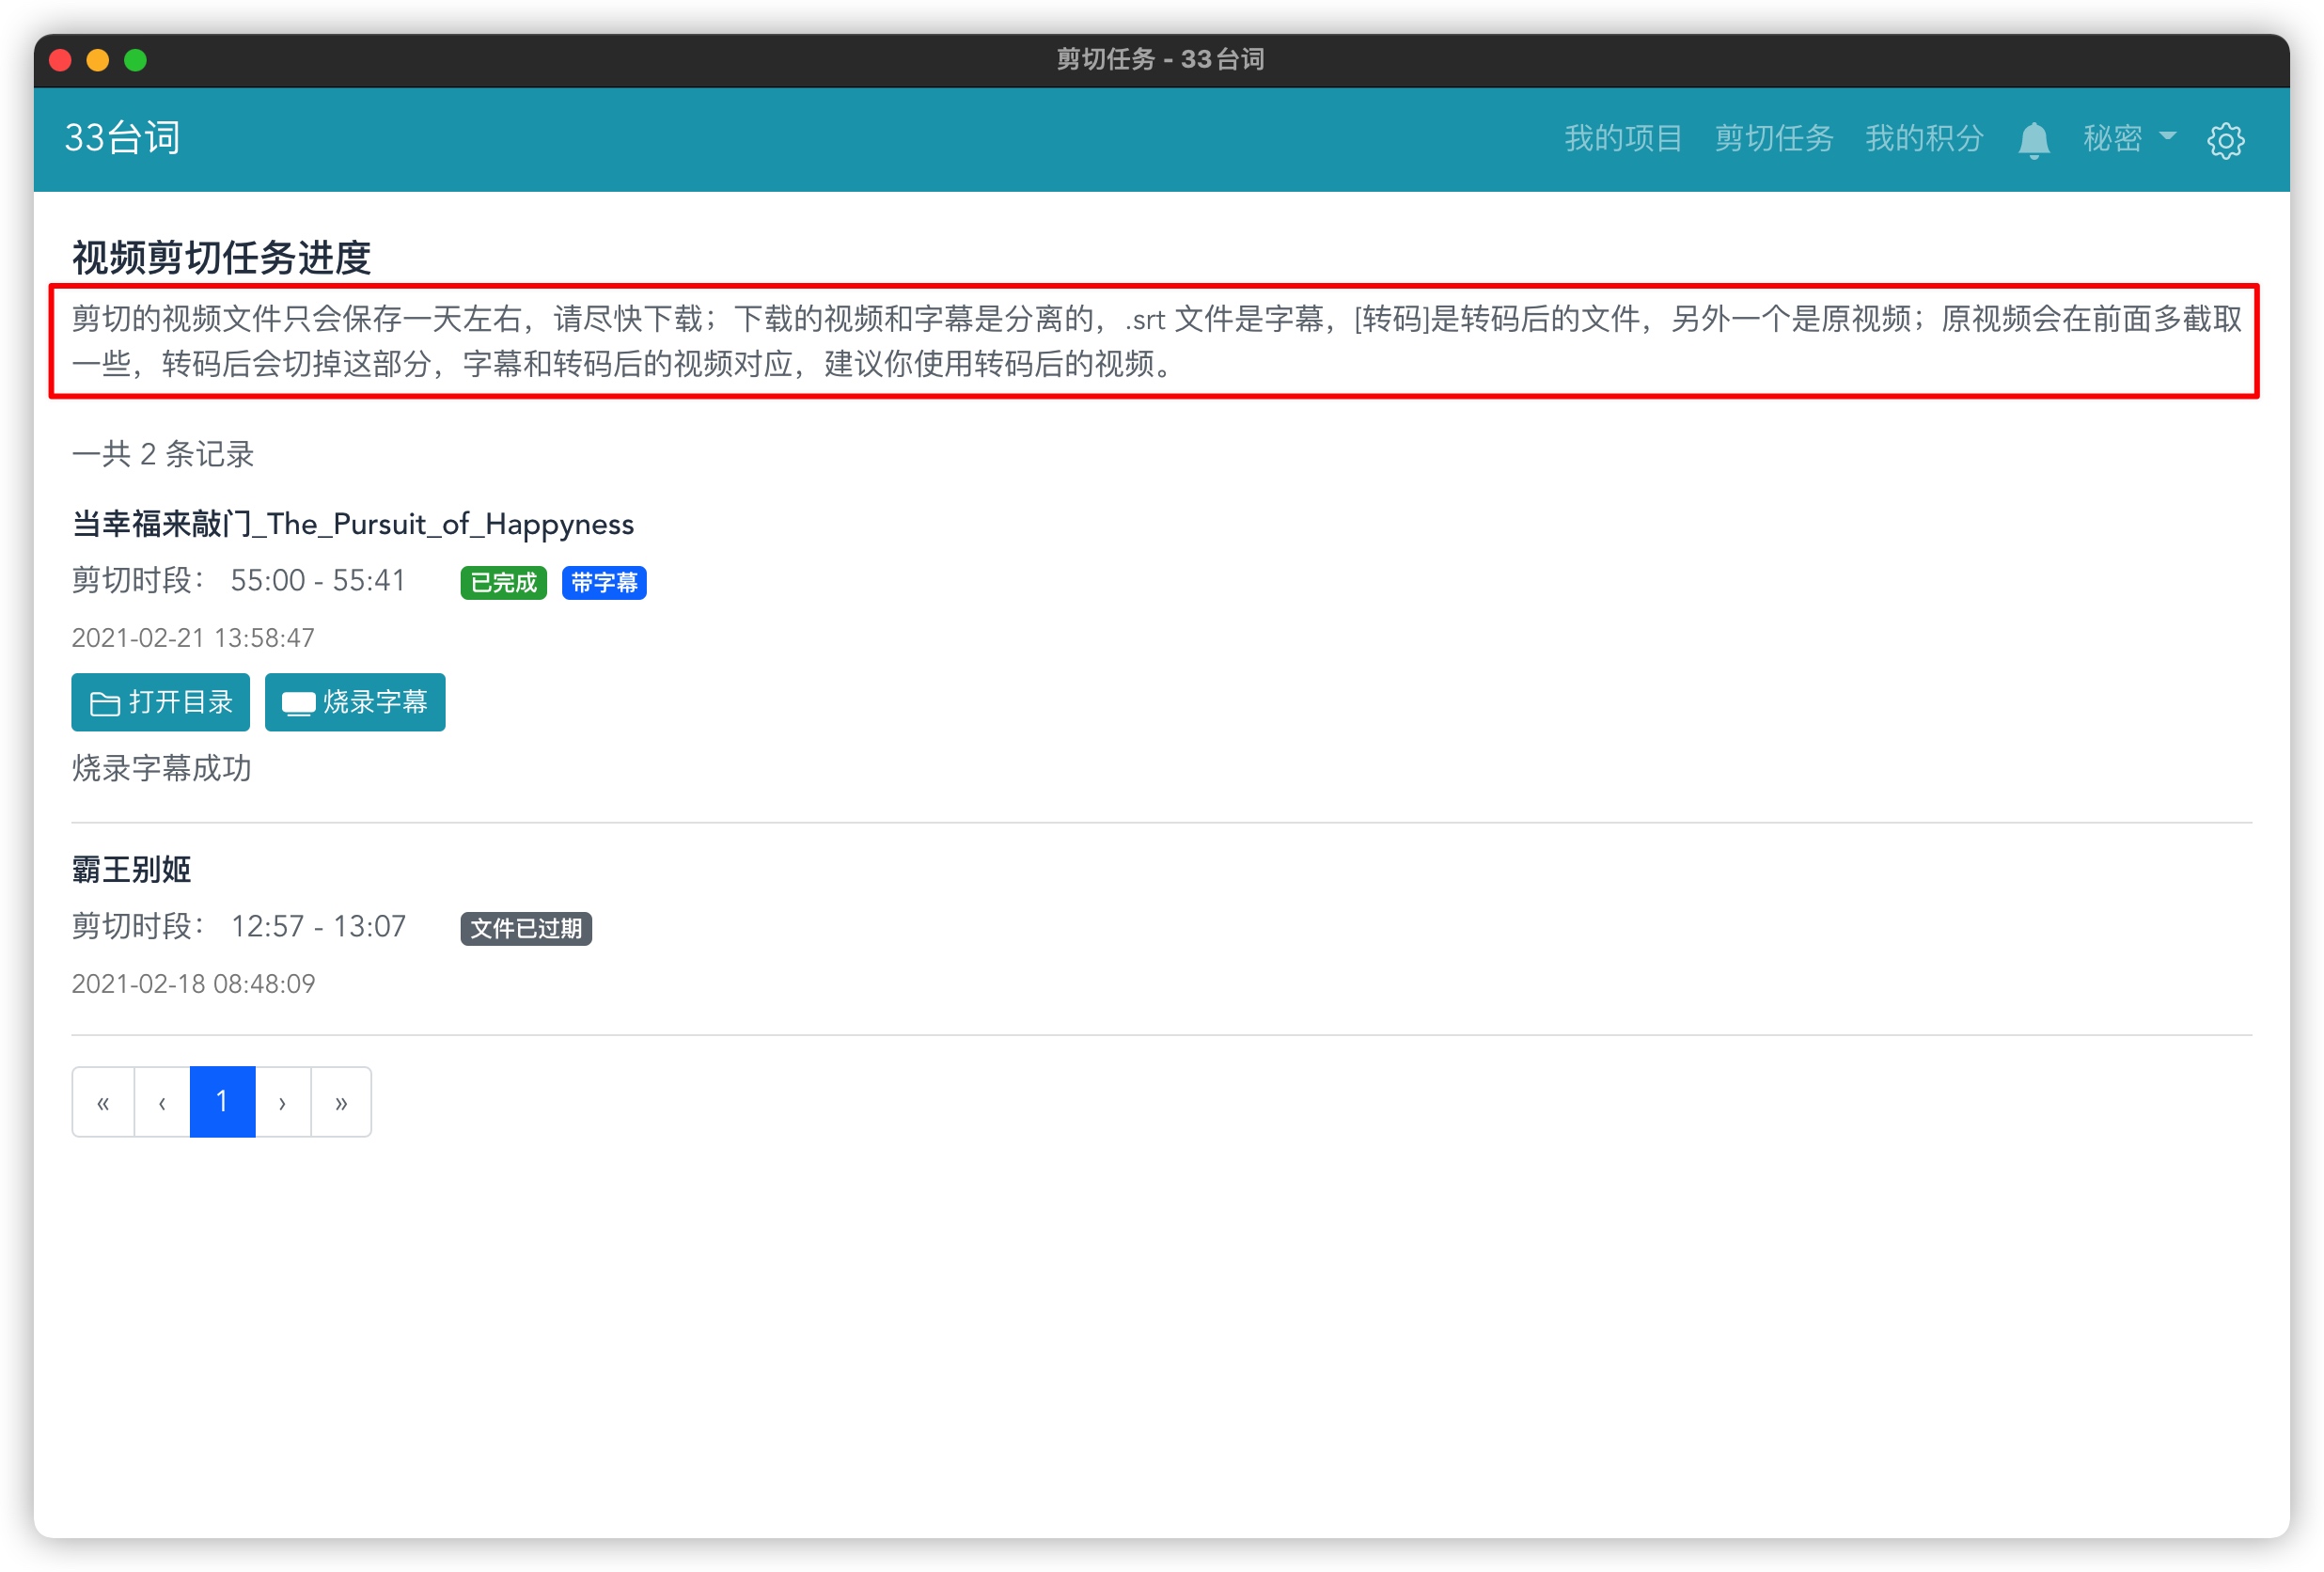
Task: Minimize the window with yellow button
Action: tap(98, 60)
